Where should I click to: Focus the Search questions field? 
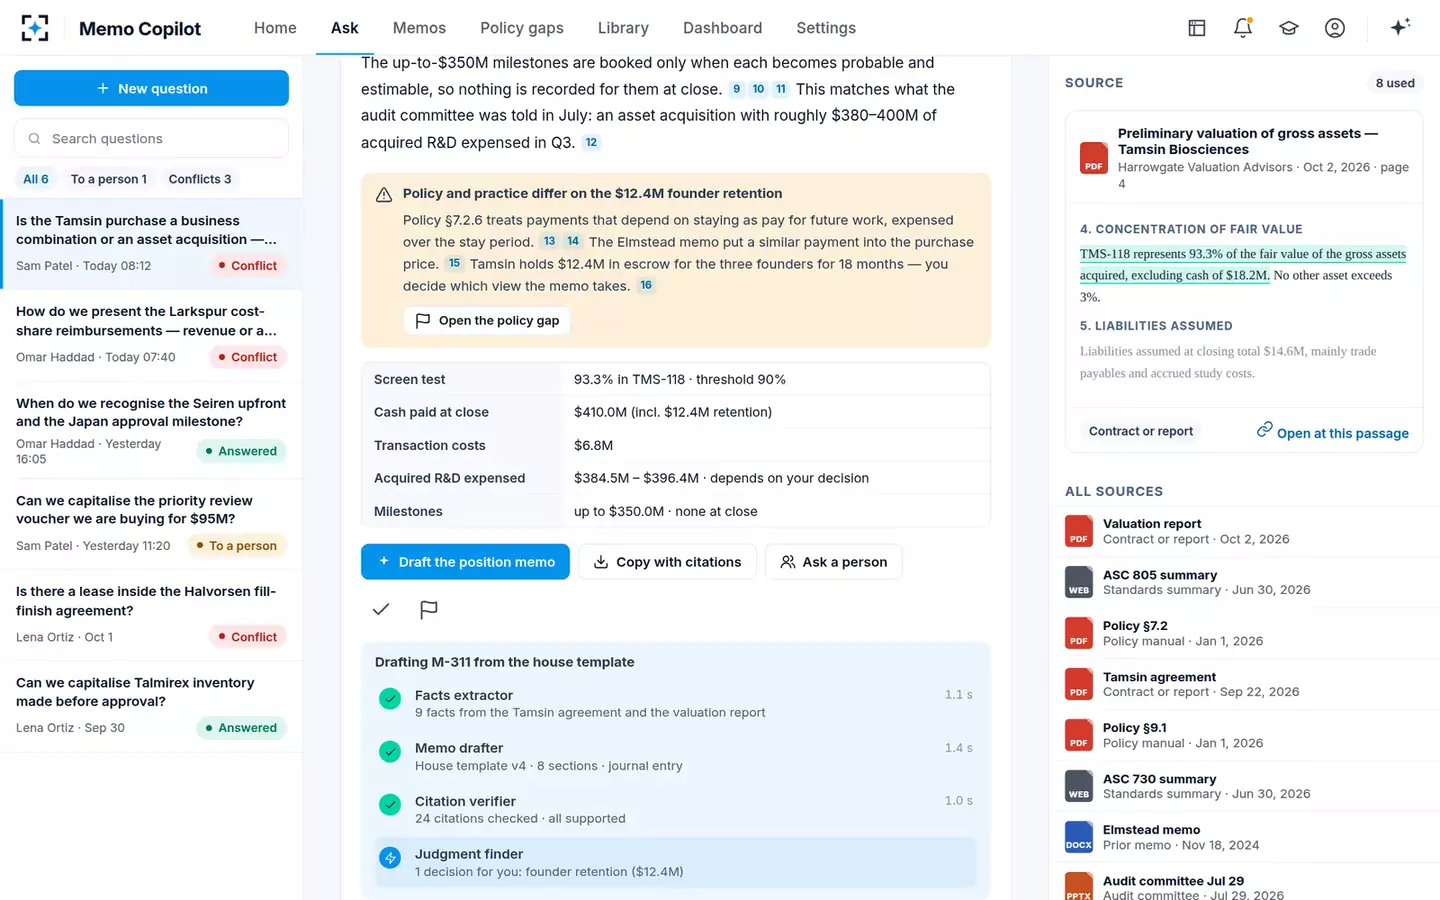coord(151,139)
